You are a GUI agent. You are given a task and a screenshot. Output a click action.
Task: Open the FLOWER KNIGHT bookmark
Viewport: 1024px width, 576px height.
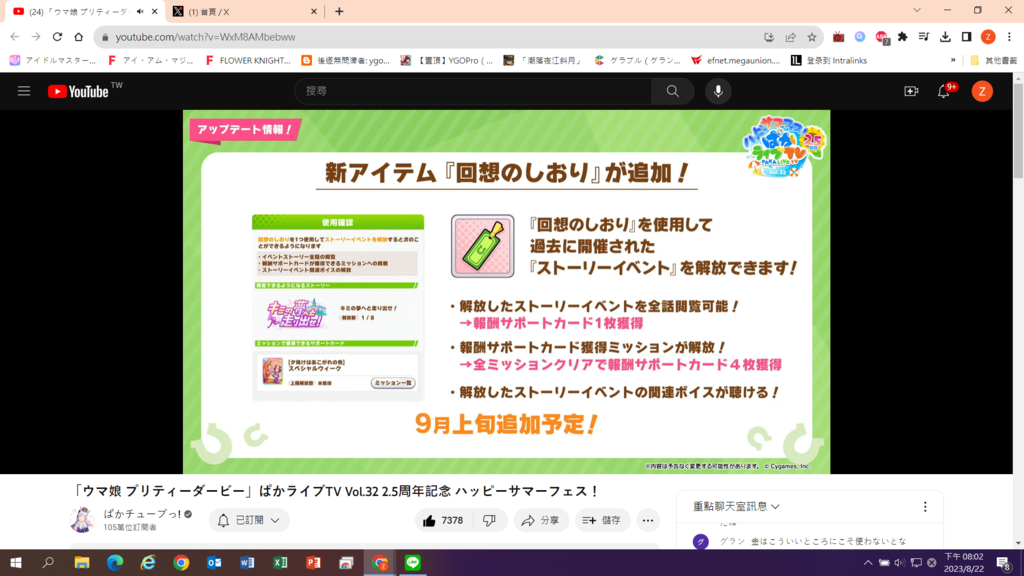click(248, 61)
